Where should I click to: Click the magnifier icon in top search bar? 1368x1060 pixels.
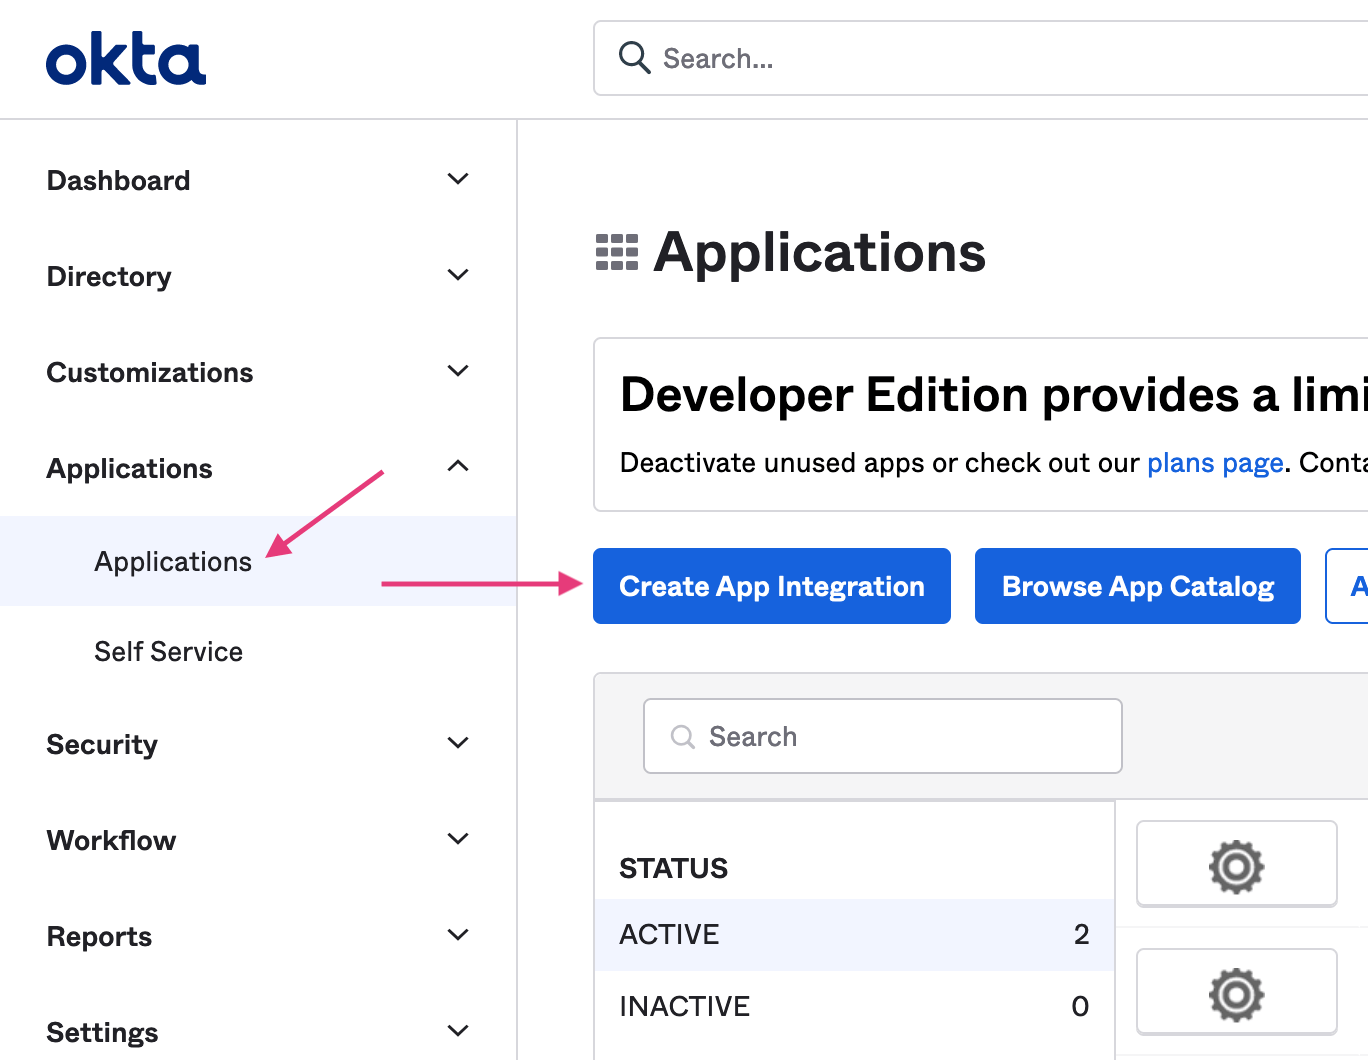click(x=634, y=58)
